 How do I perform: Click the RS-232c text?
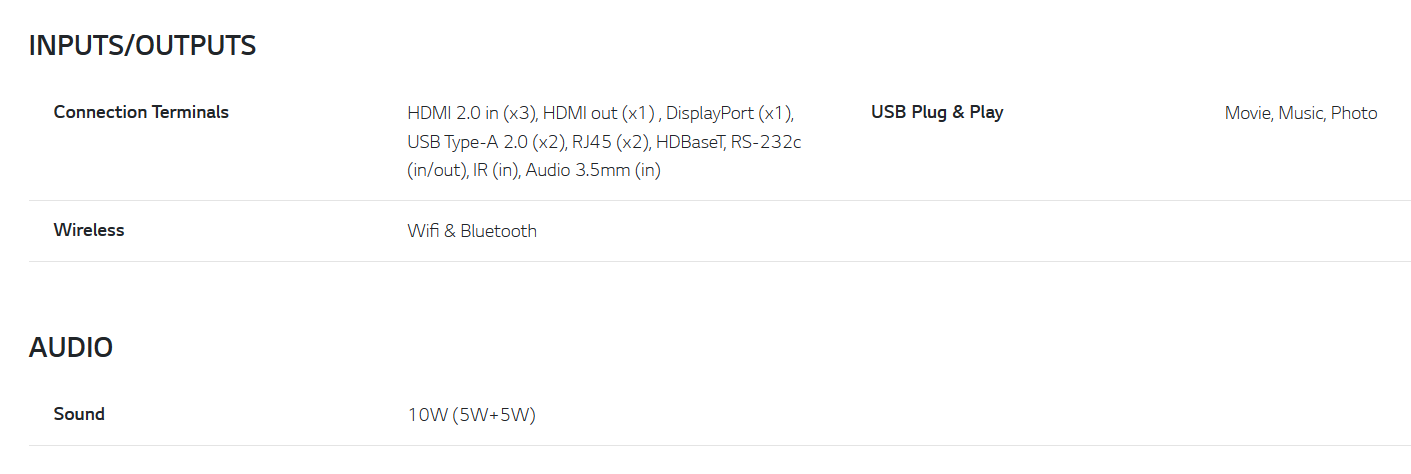[x=766, y=142]
